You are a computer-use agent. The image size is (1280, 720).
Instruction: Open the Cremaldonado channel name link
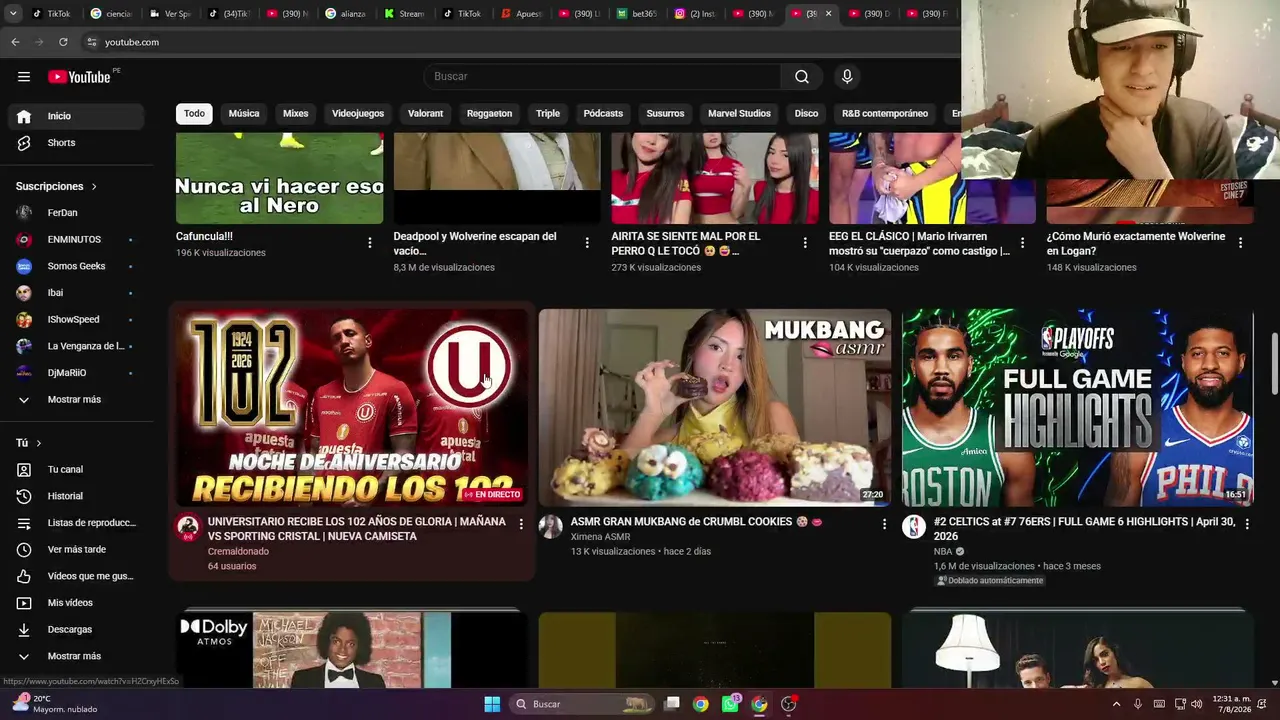(x=238, y=551)
